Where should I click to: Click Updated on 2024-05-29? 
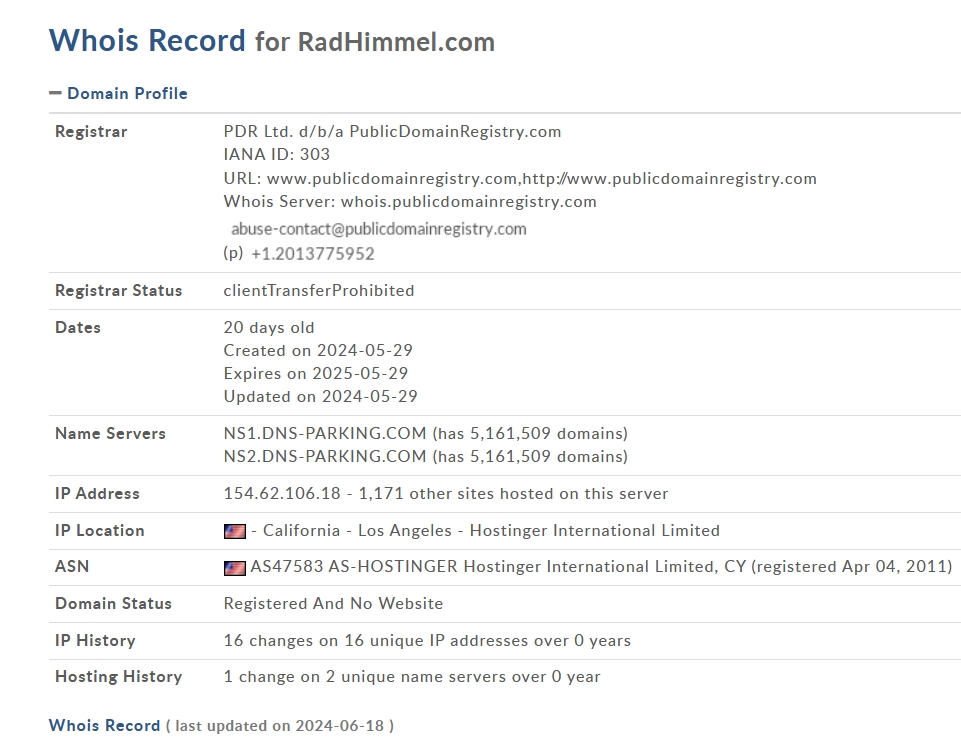click(321, 397)
